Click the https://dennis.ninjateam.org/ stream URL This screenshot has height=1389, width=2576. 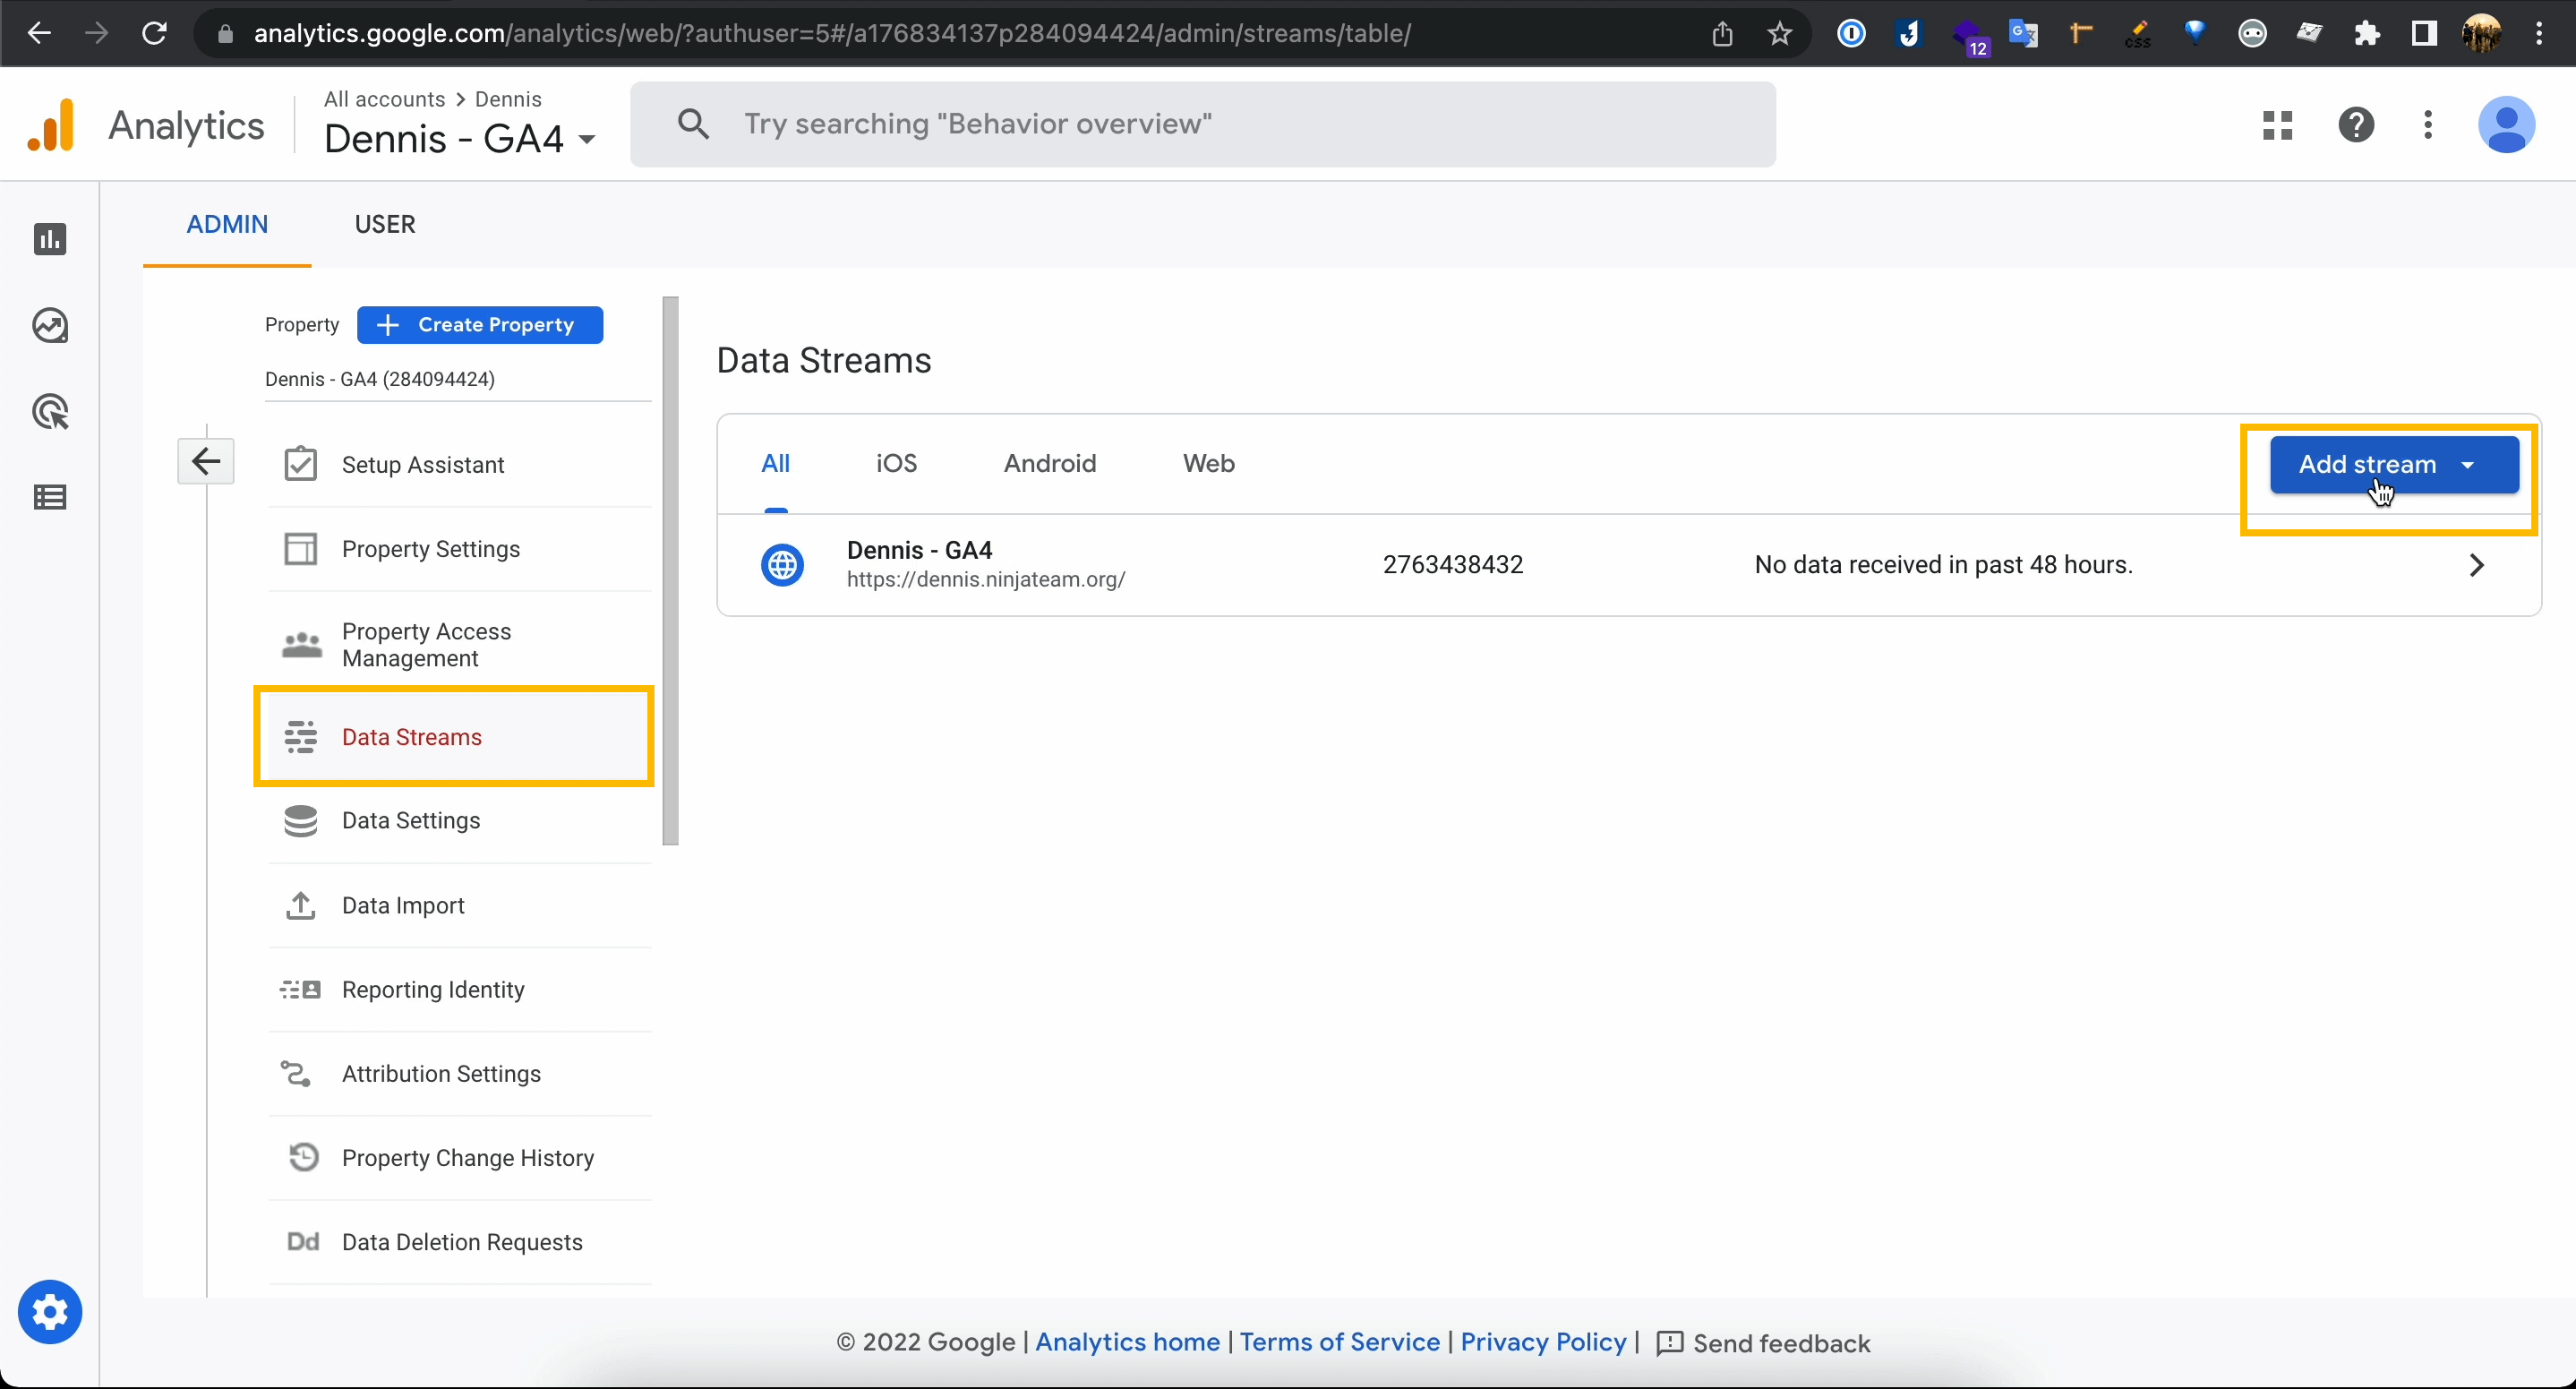point(986,580)
